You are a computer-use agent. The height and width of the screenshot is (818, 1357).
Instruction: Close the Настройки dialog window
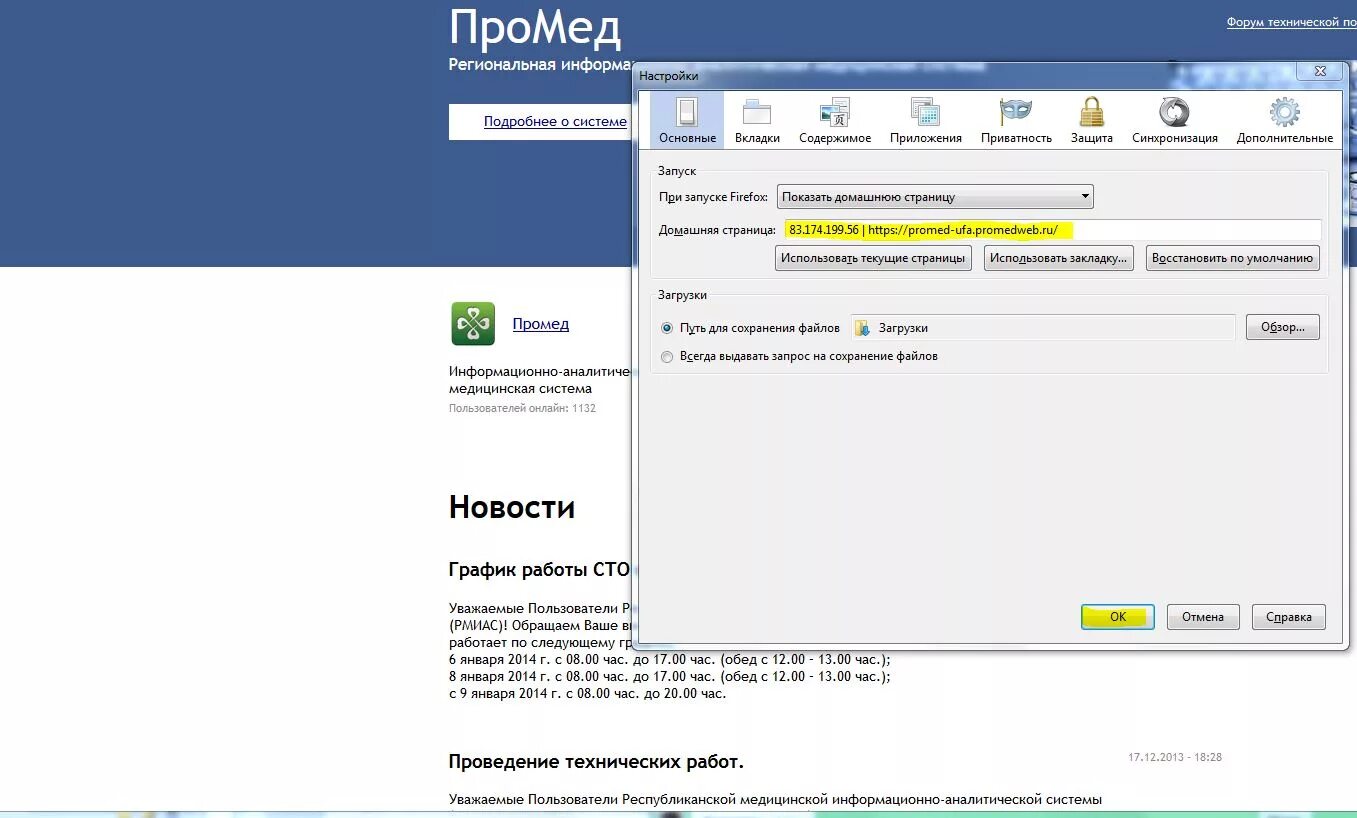coord(1320,71)
